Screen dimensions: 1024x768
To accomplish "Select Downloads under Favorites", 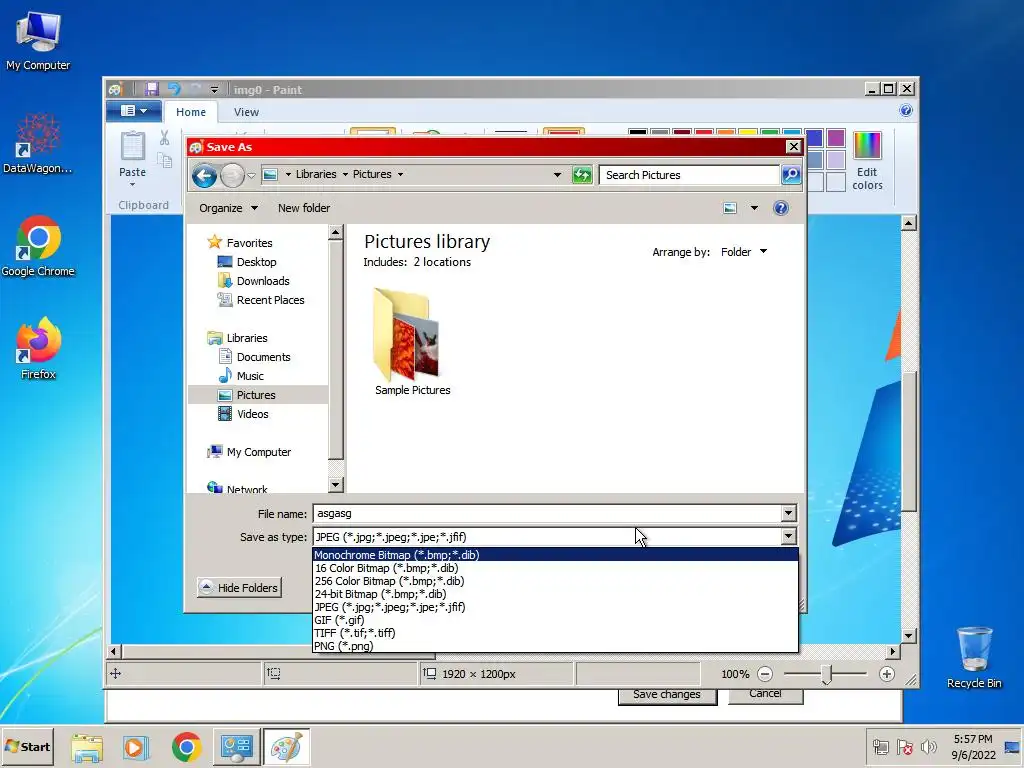I will pyautogui.click(x=263, y=281).
